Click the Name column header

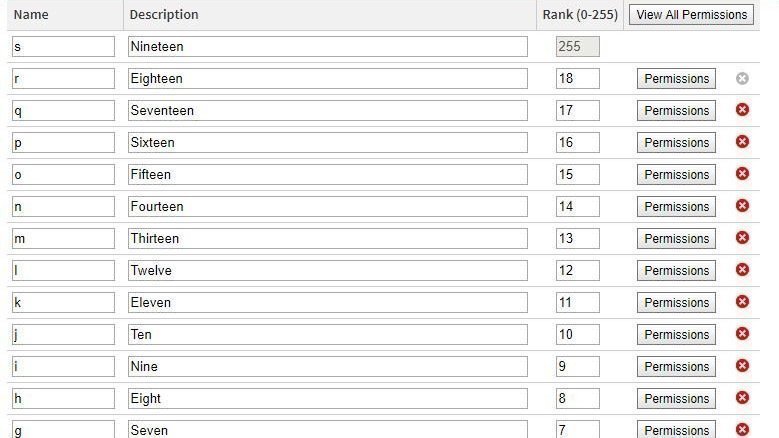pos(31,15)
